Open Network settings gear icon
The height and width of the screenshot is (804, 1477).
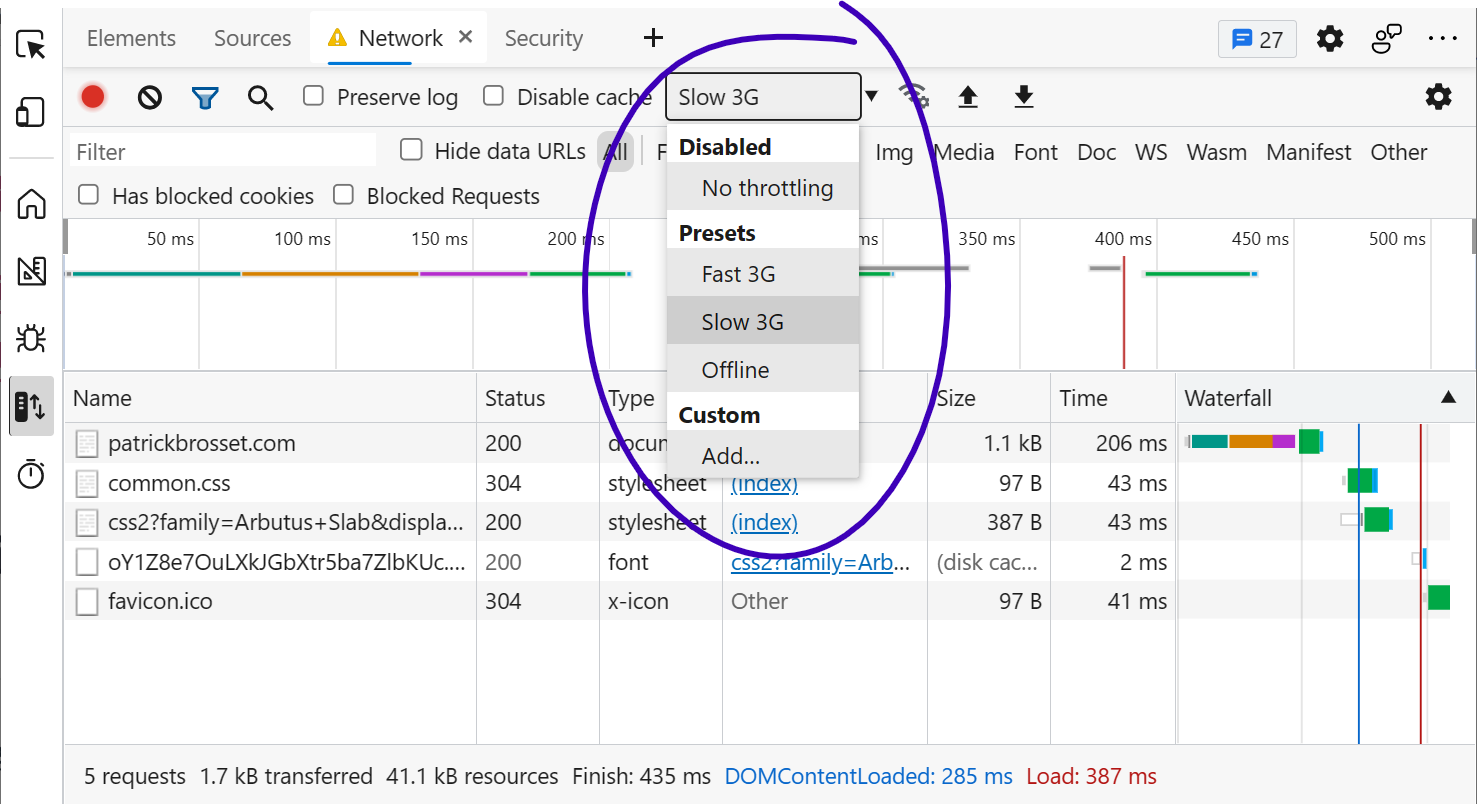(1438, 97)
